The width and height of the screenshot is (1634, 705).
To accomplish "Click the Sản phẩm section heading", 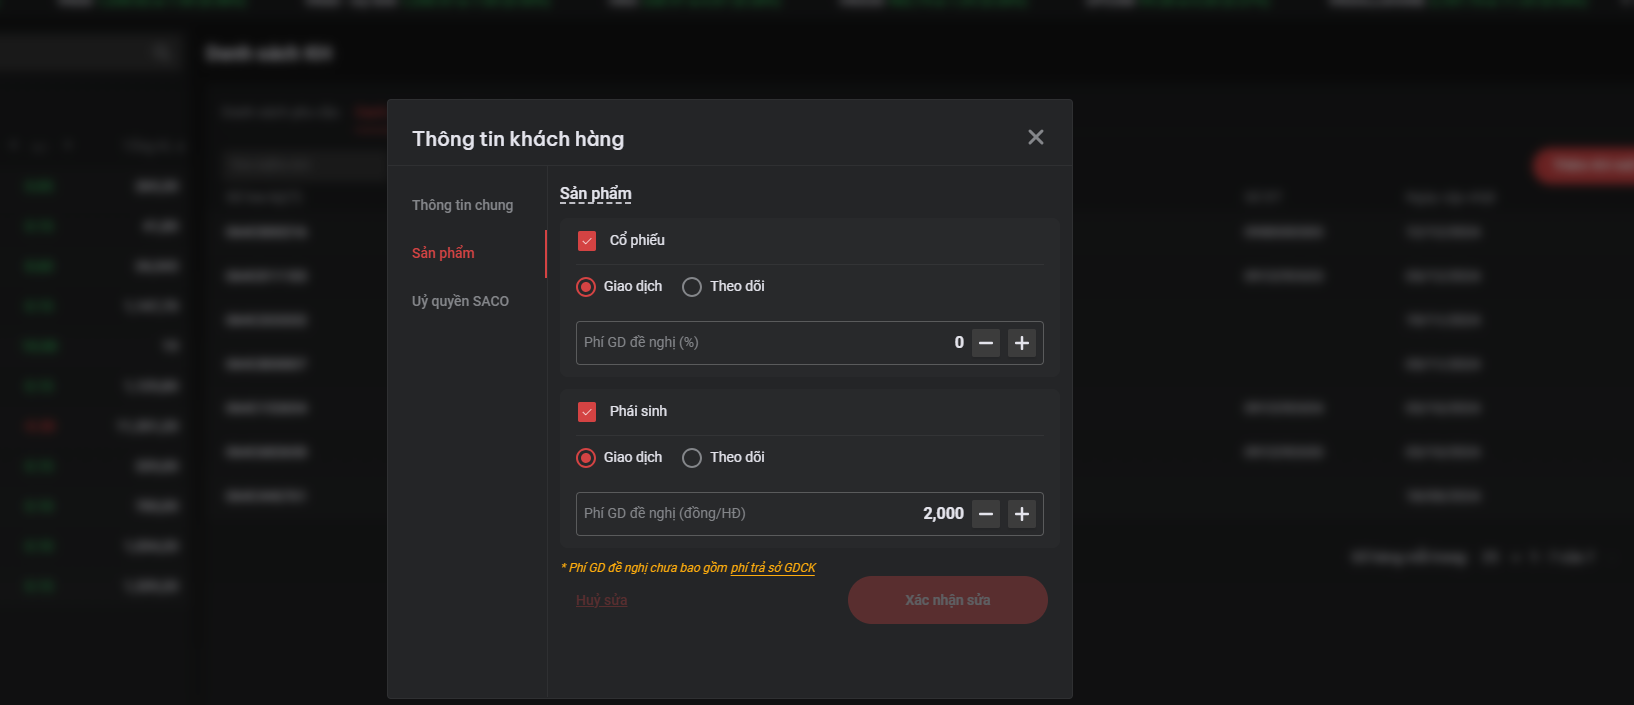I will point(595,194).
